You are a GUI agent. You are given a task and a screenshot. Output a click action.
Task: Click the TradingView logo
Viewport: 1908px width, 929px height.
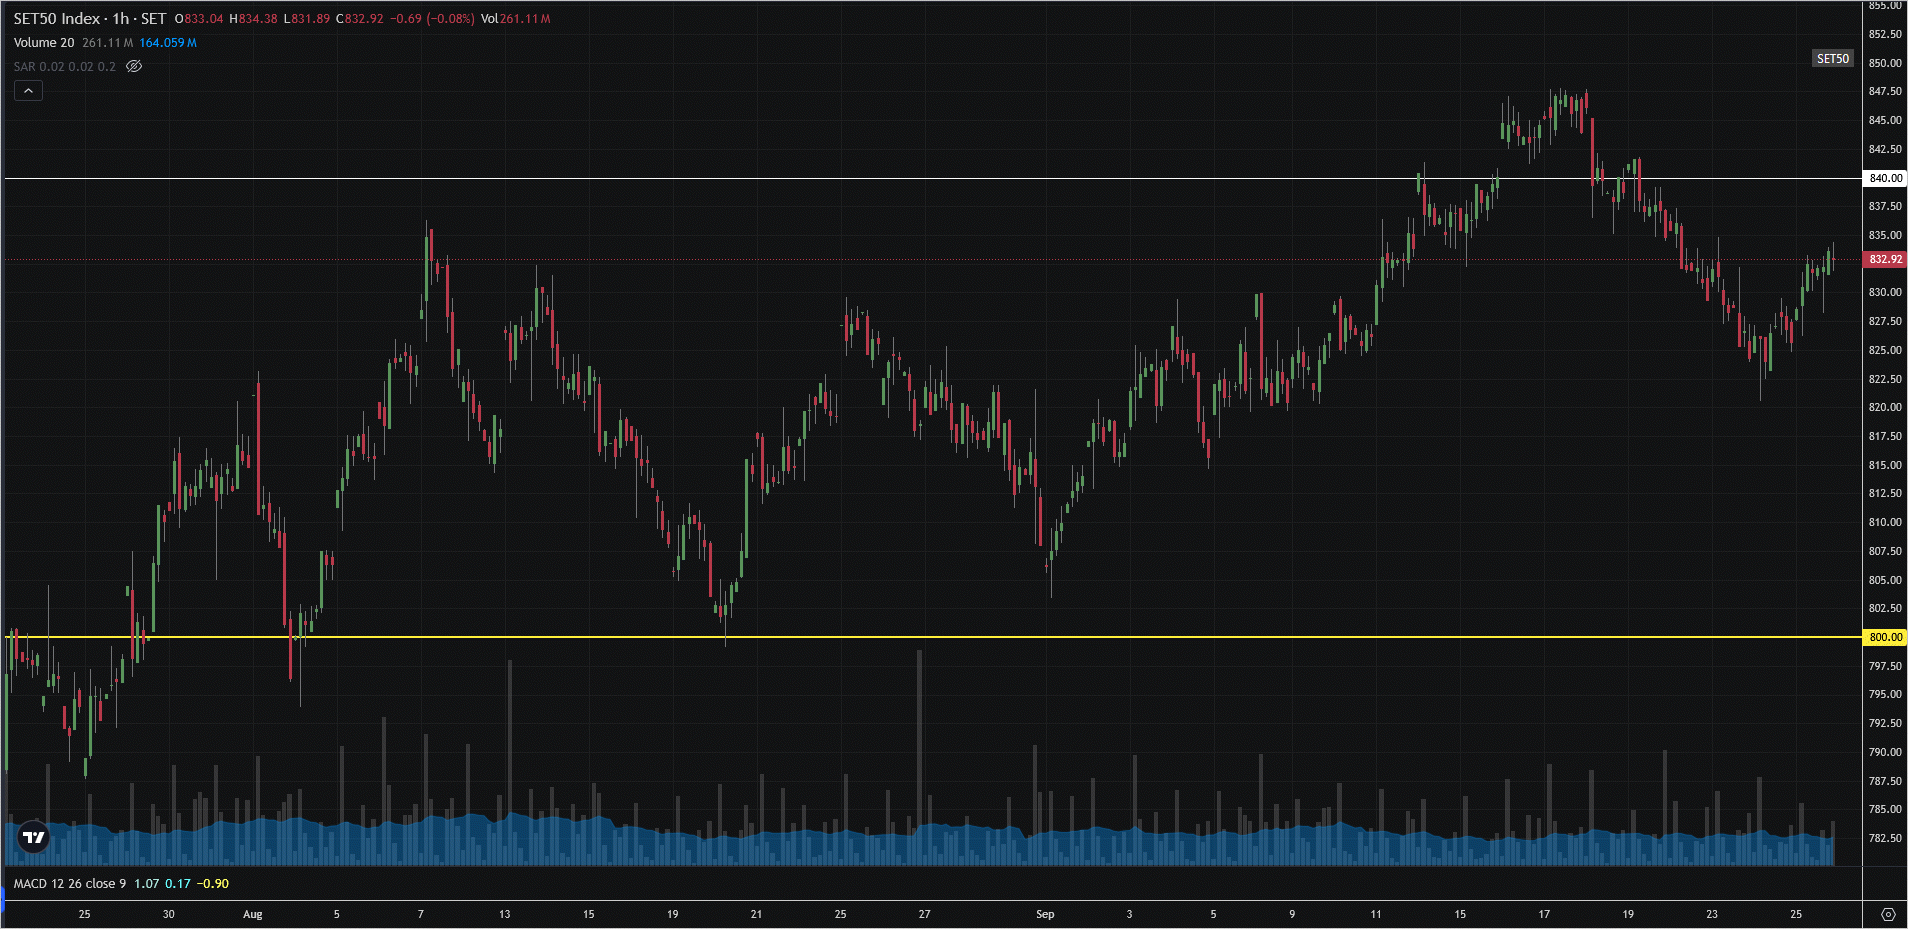point(34,837)
